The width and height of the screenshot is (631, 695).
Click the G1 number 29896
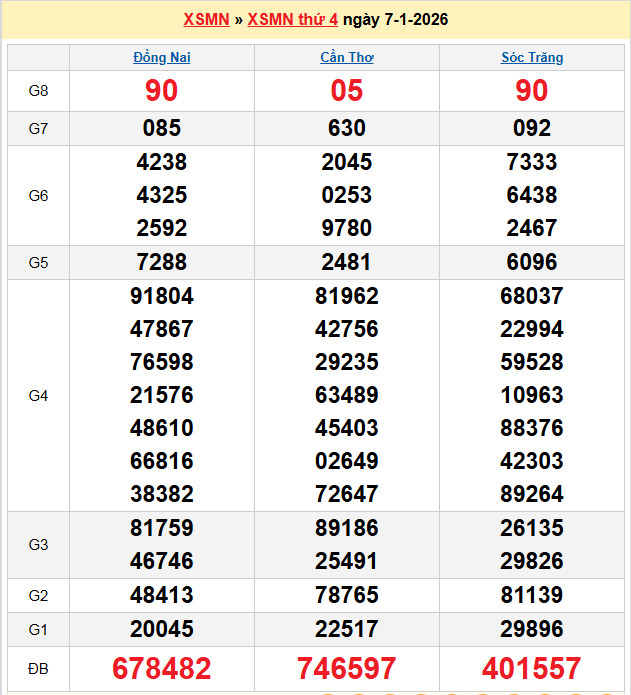pos(531,629)
